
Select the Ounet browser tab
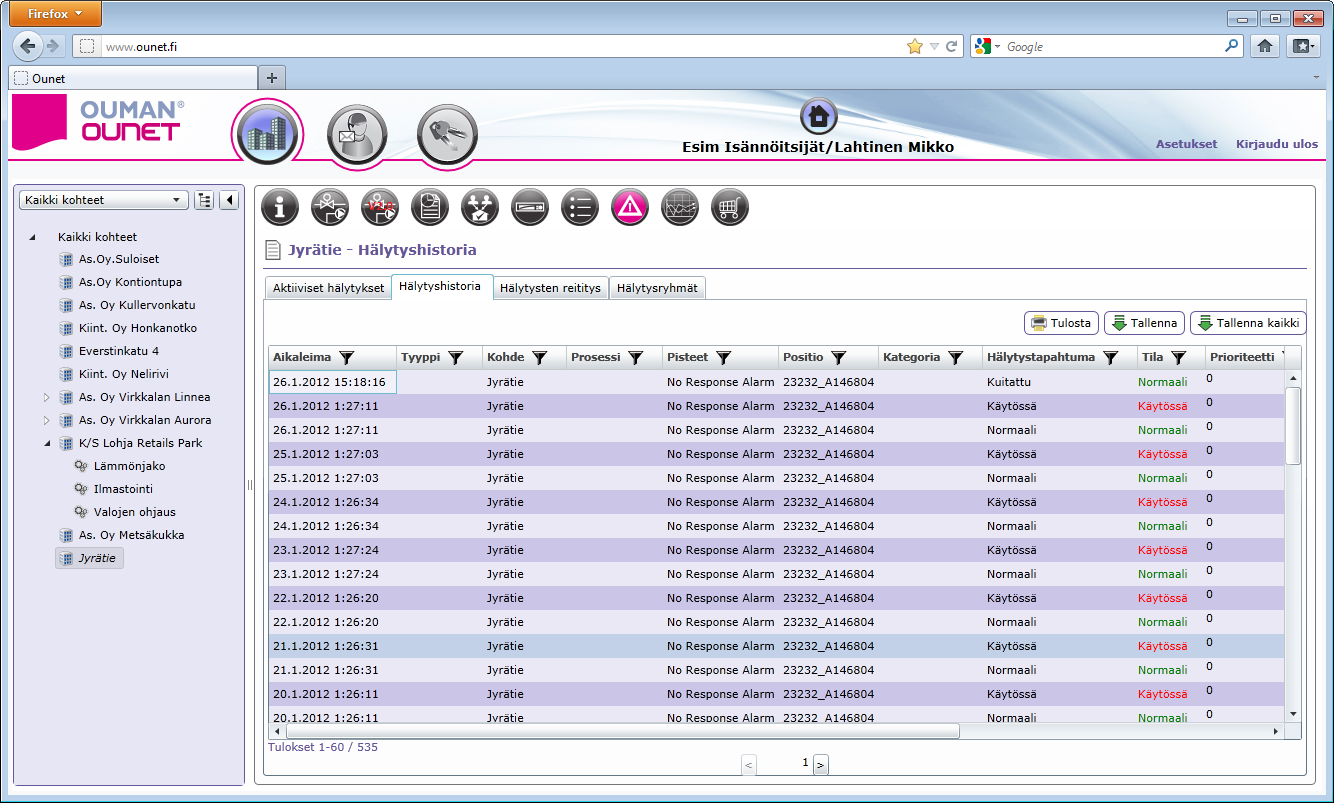(133, 78)
